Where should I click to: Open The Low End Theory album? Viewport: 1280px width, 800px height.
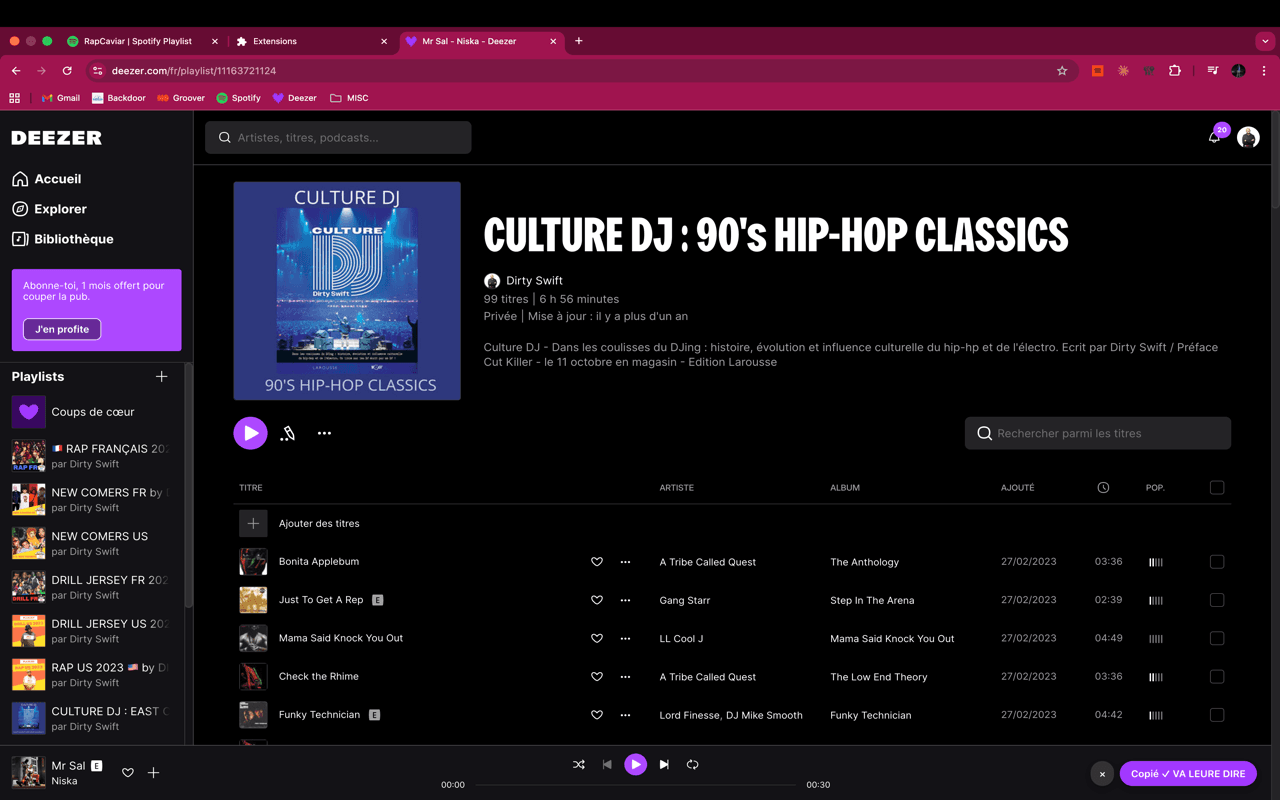click(x=879, y=677)
